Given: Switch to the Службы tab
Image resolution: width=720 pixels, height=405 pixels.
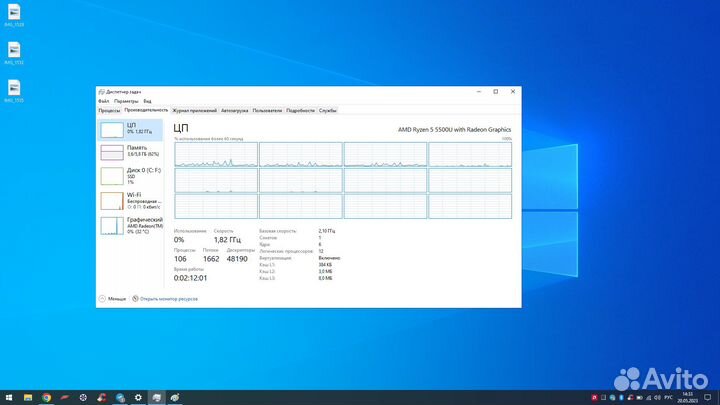Looking at the screenshot, I should tap(328, 111).
